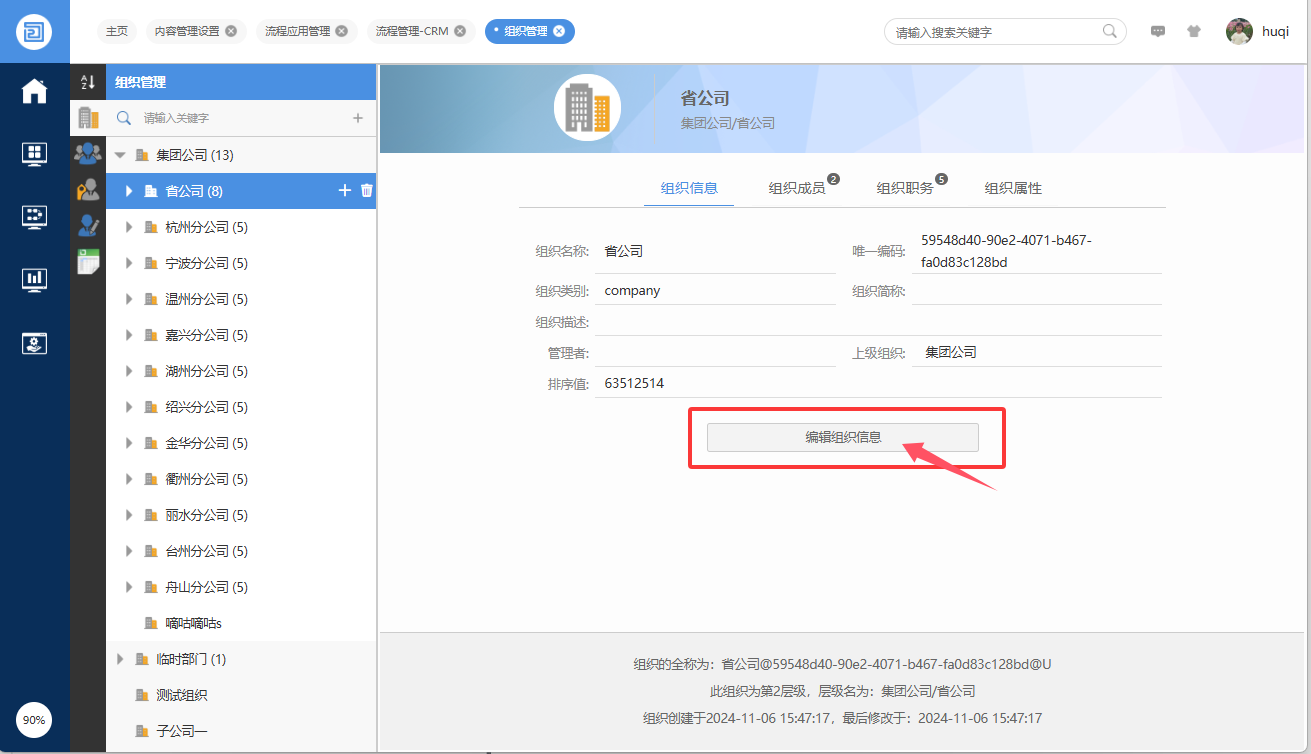Switch to the 组织成员 tab
The width and height of the screenshot is (1311, 754).
(796, 188)
